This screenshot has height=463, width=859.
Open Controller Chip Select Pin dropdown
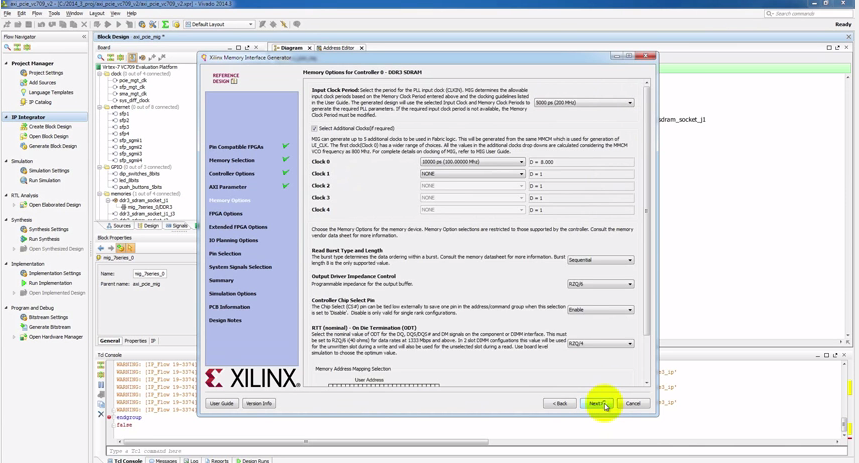coord(600,310)
